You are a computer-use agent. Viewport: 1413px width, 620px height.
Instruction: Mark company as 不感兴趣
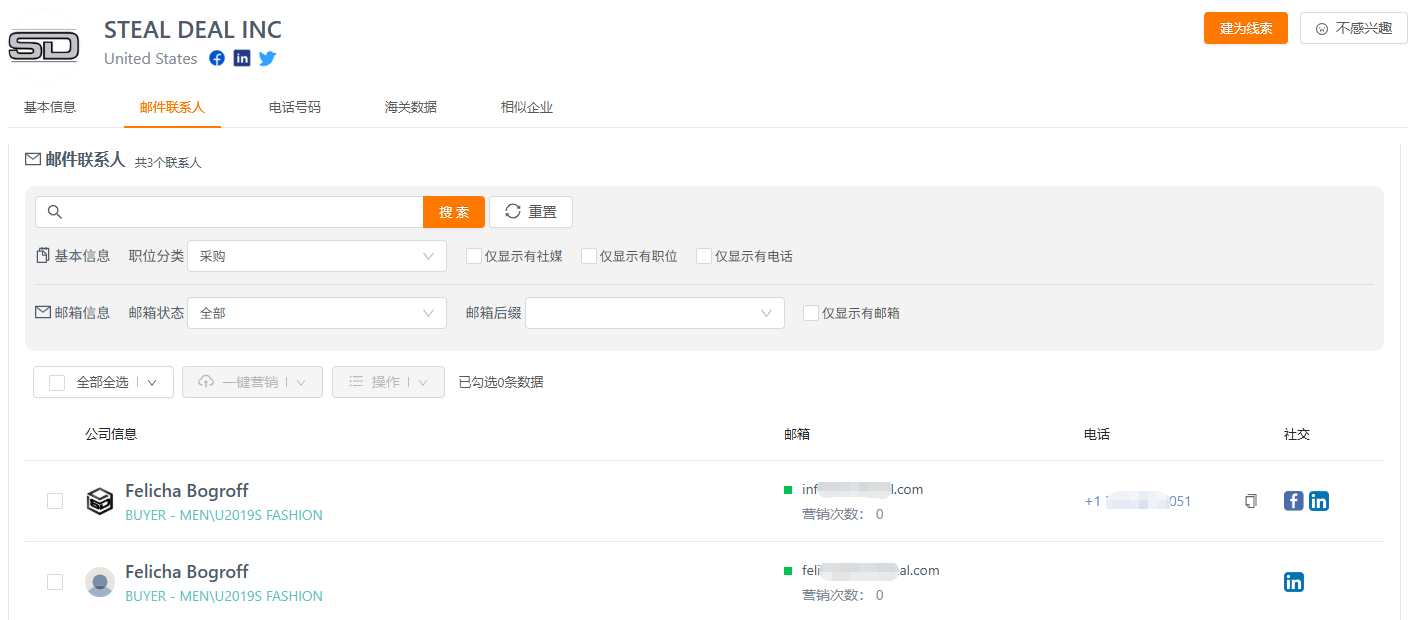[1354, 28]
